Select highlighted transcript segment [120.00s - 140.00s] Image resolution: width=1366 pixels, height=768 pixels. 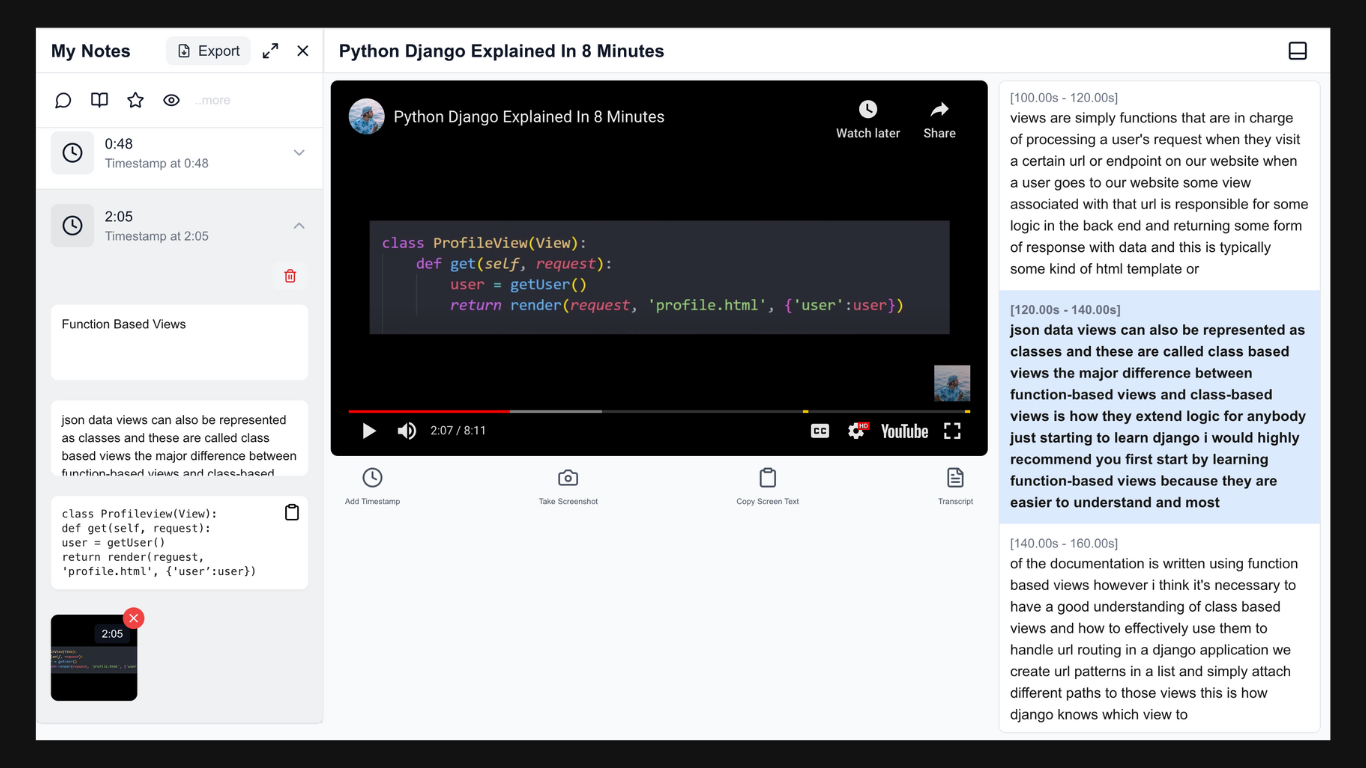(1159, 407)
